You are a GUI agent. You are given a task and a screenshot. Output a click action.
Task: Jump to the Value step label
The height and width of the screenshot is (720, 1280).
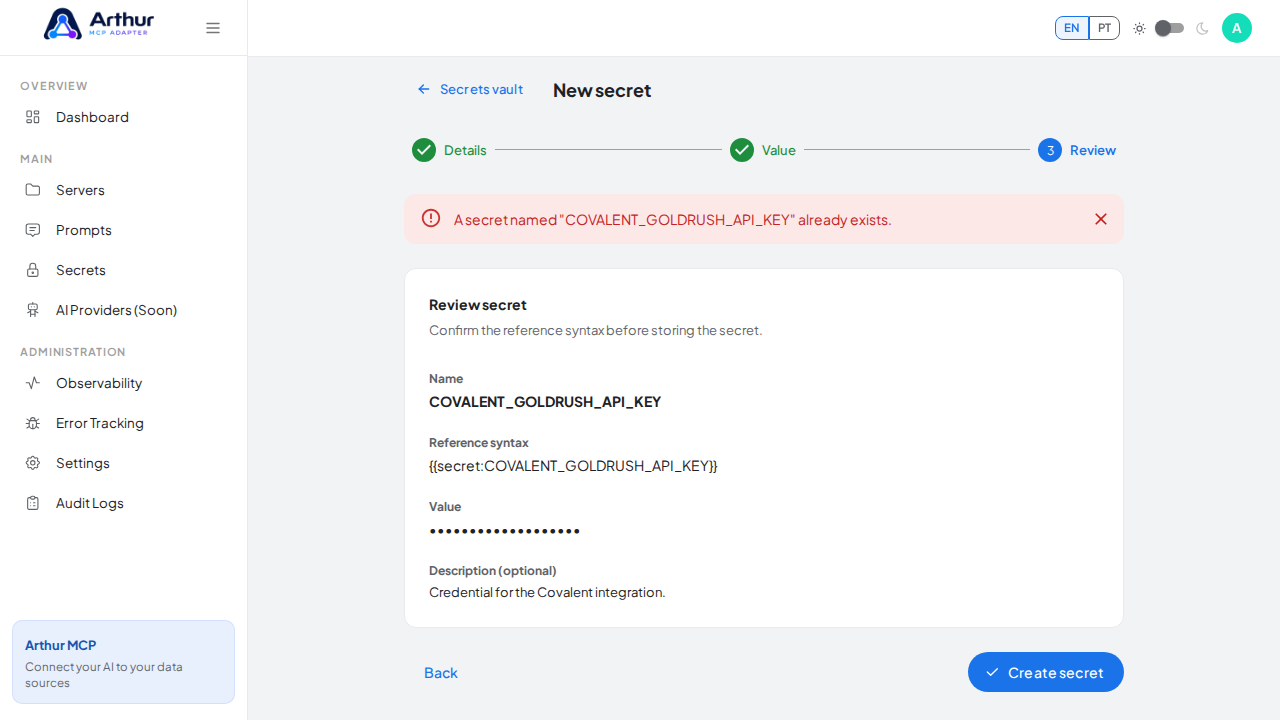779,150
